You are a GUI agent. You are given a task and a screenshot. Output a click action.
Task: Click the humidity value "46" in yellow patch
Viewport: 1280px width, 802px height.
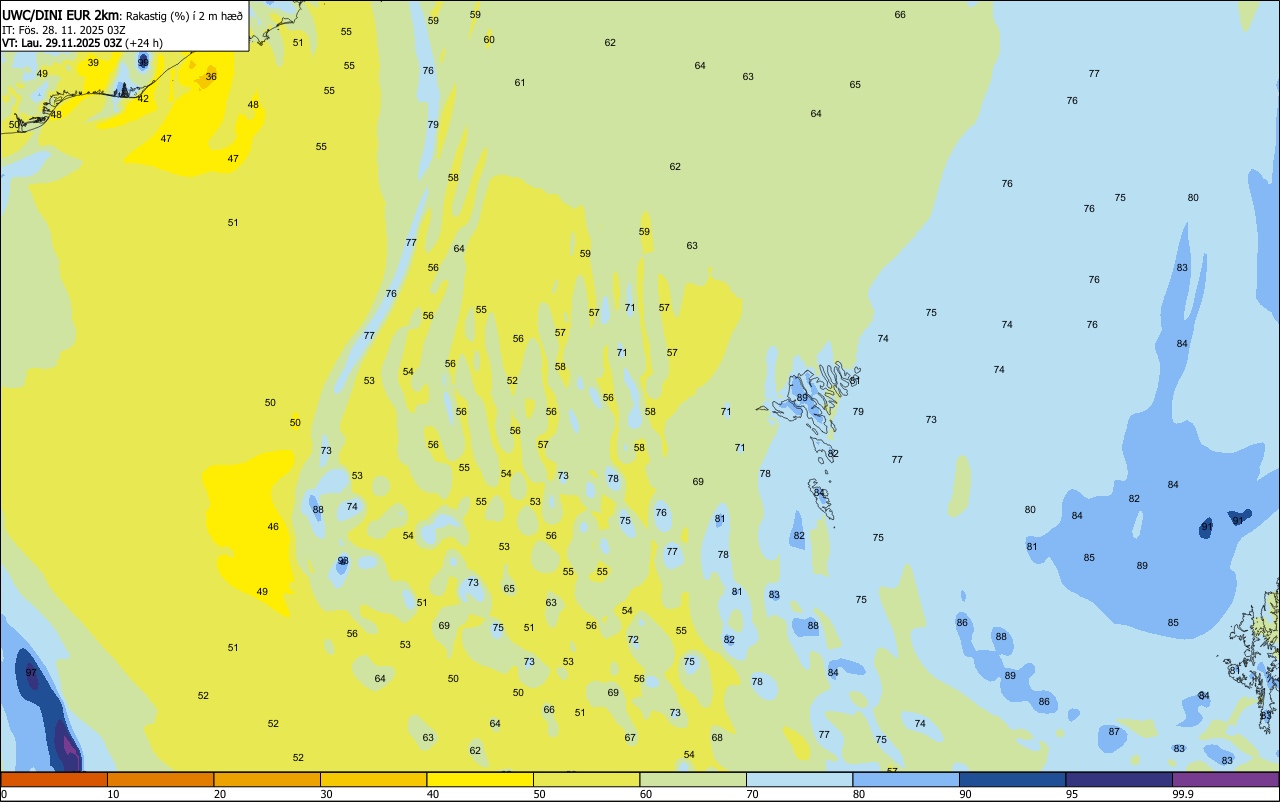tap(273, 527)
